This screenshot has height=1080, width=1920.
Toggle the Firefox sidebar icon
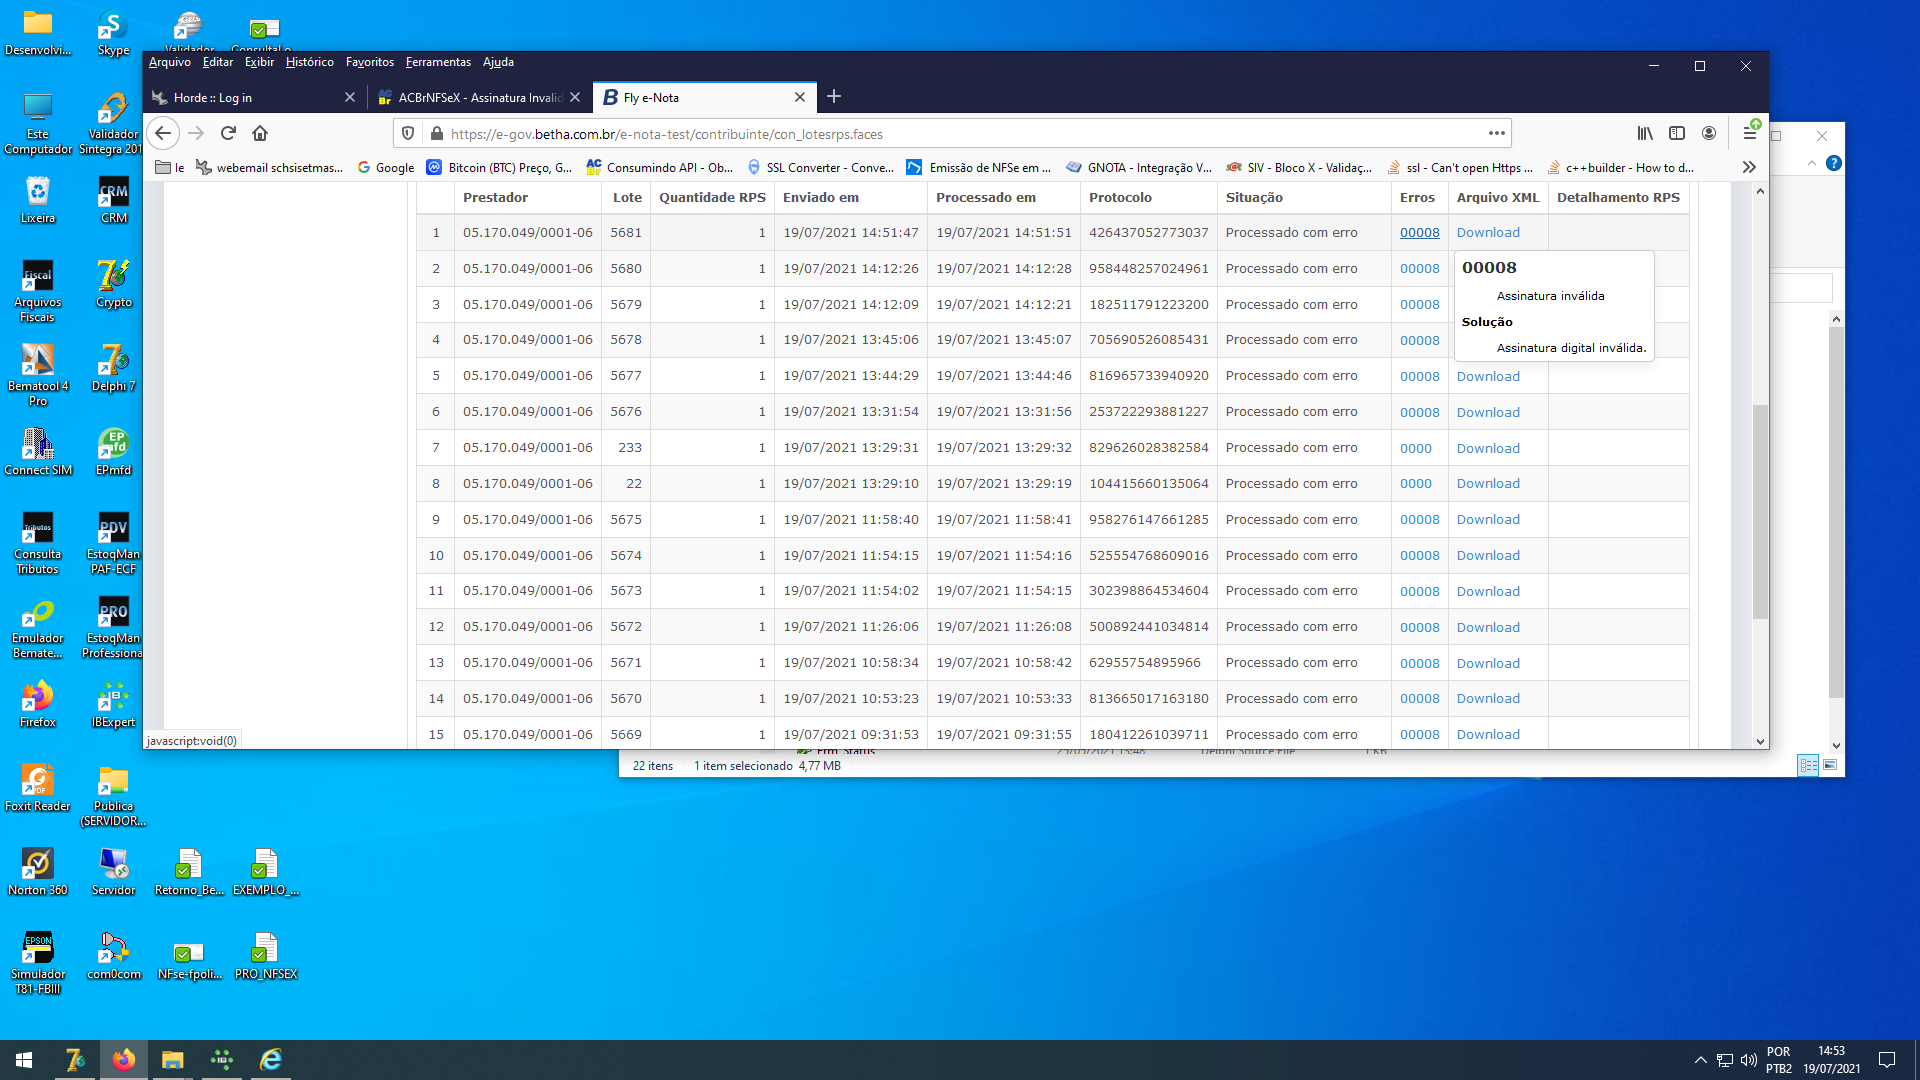(x=1677, y=133)
